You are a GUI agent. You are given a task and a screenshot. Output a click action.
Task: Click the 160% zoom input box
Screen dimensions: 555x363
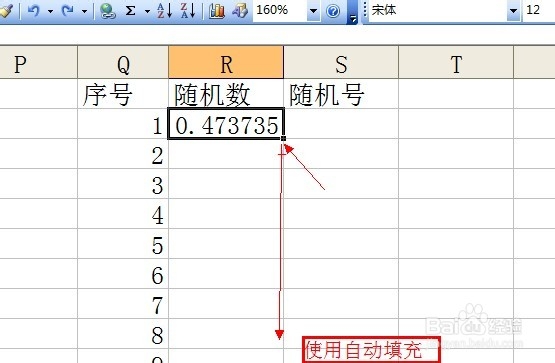tap(280, 11)
